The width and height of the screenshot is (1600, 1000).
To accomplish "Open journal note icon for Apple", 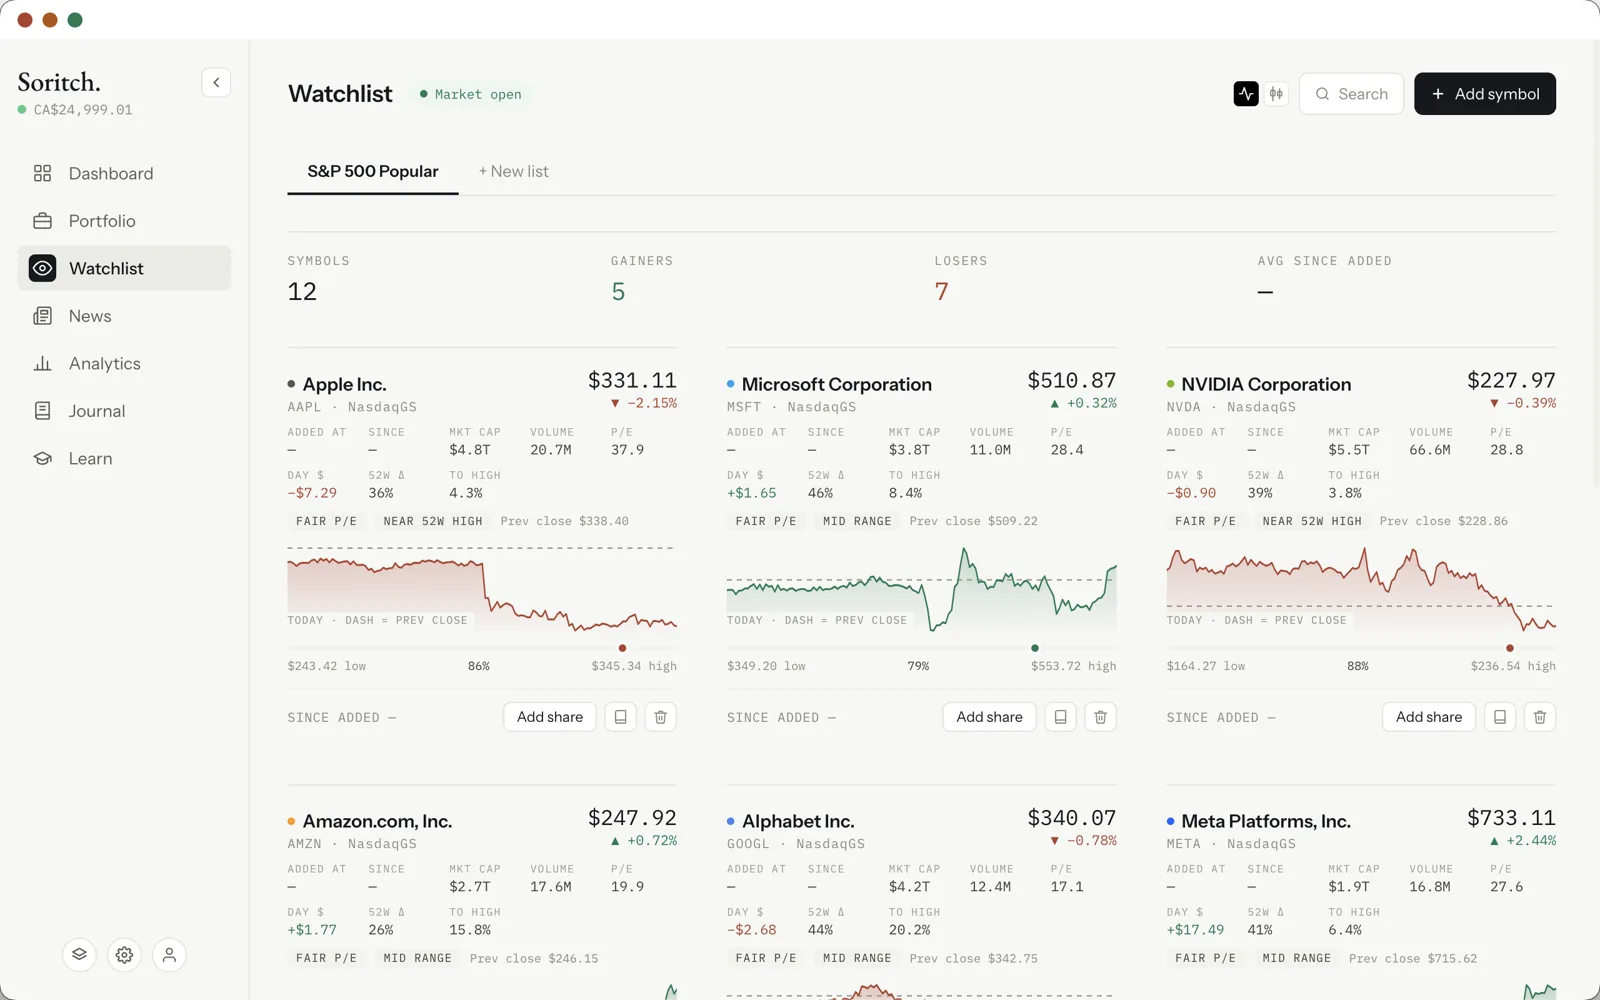I will 621,717.
